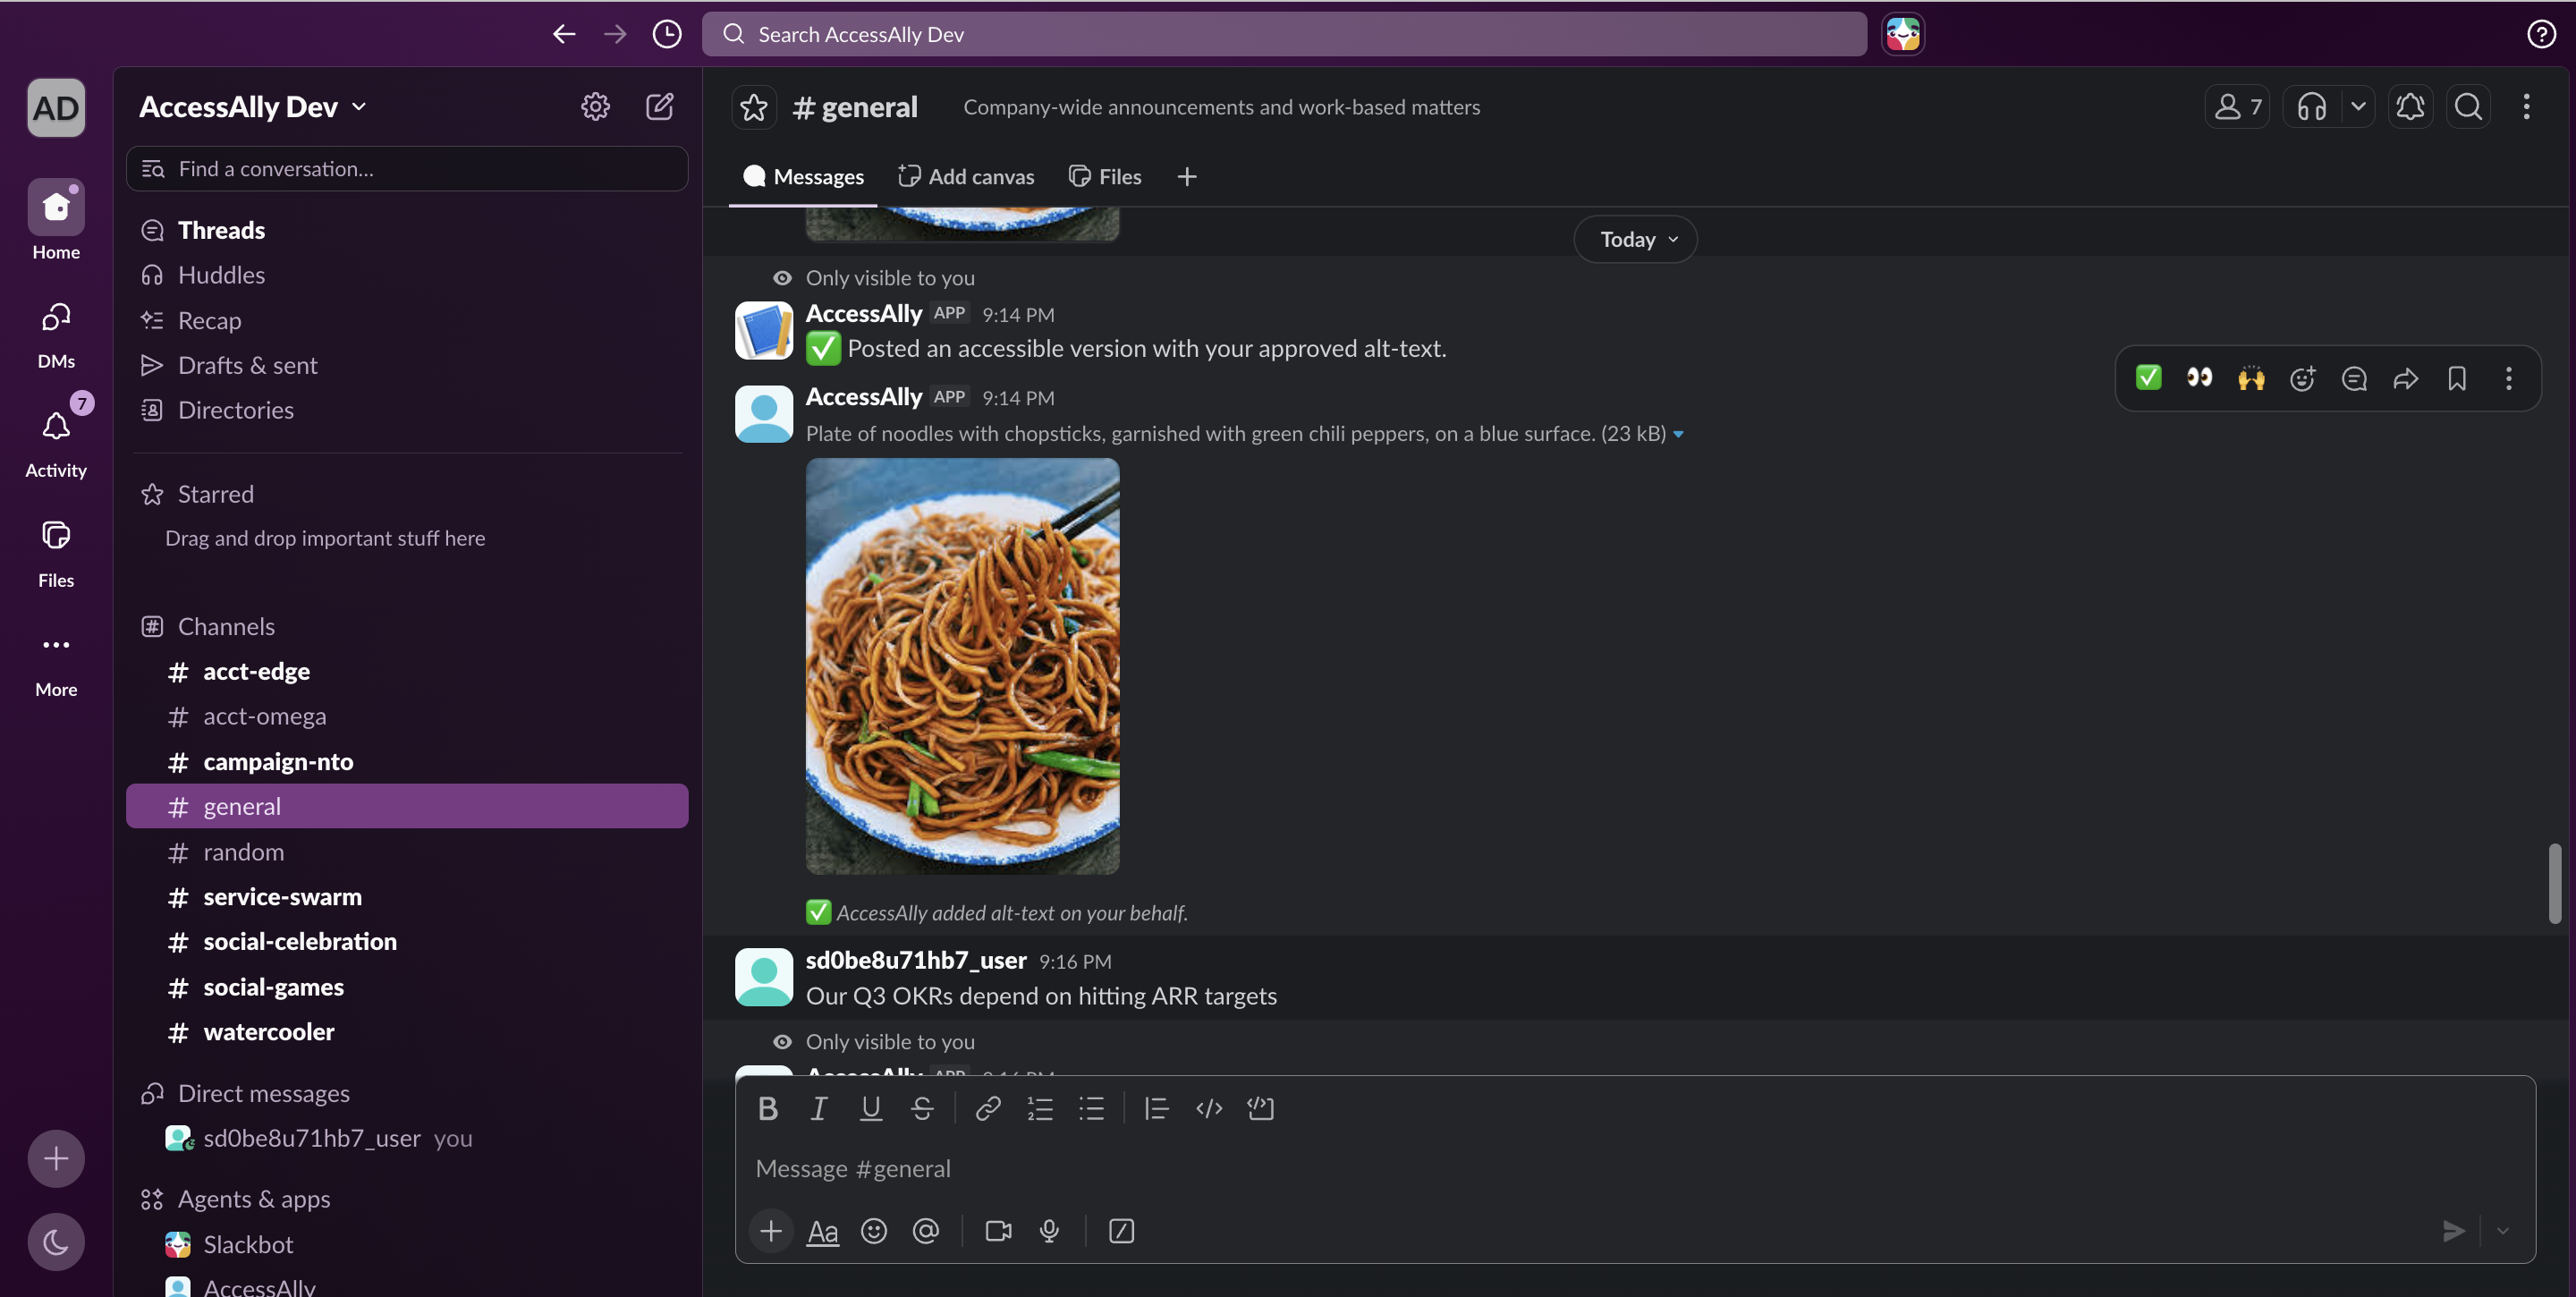Image resolution: width=2576 pixels, height=1297 pixels.
Task: Apply underline formatting in composer
Action: tap(871, 1108)
